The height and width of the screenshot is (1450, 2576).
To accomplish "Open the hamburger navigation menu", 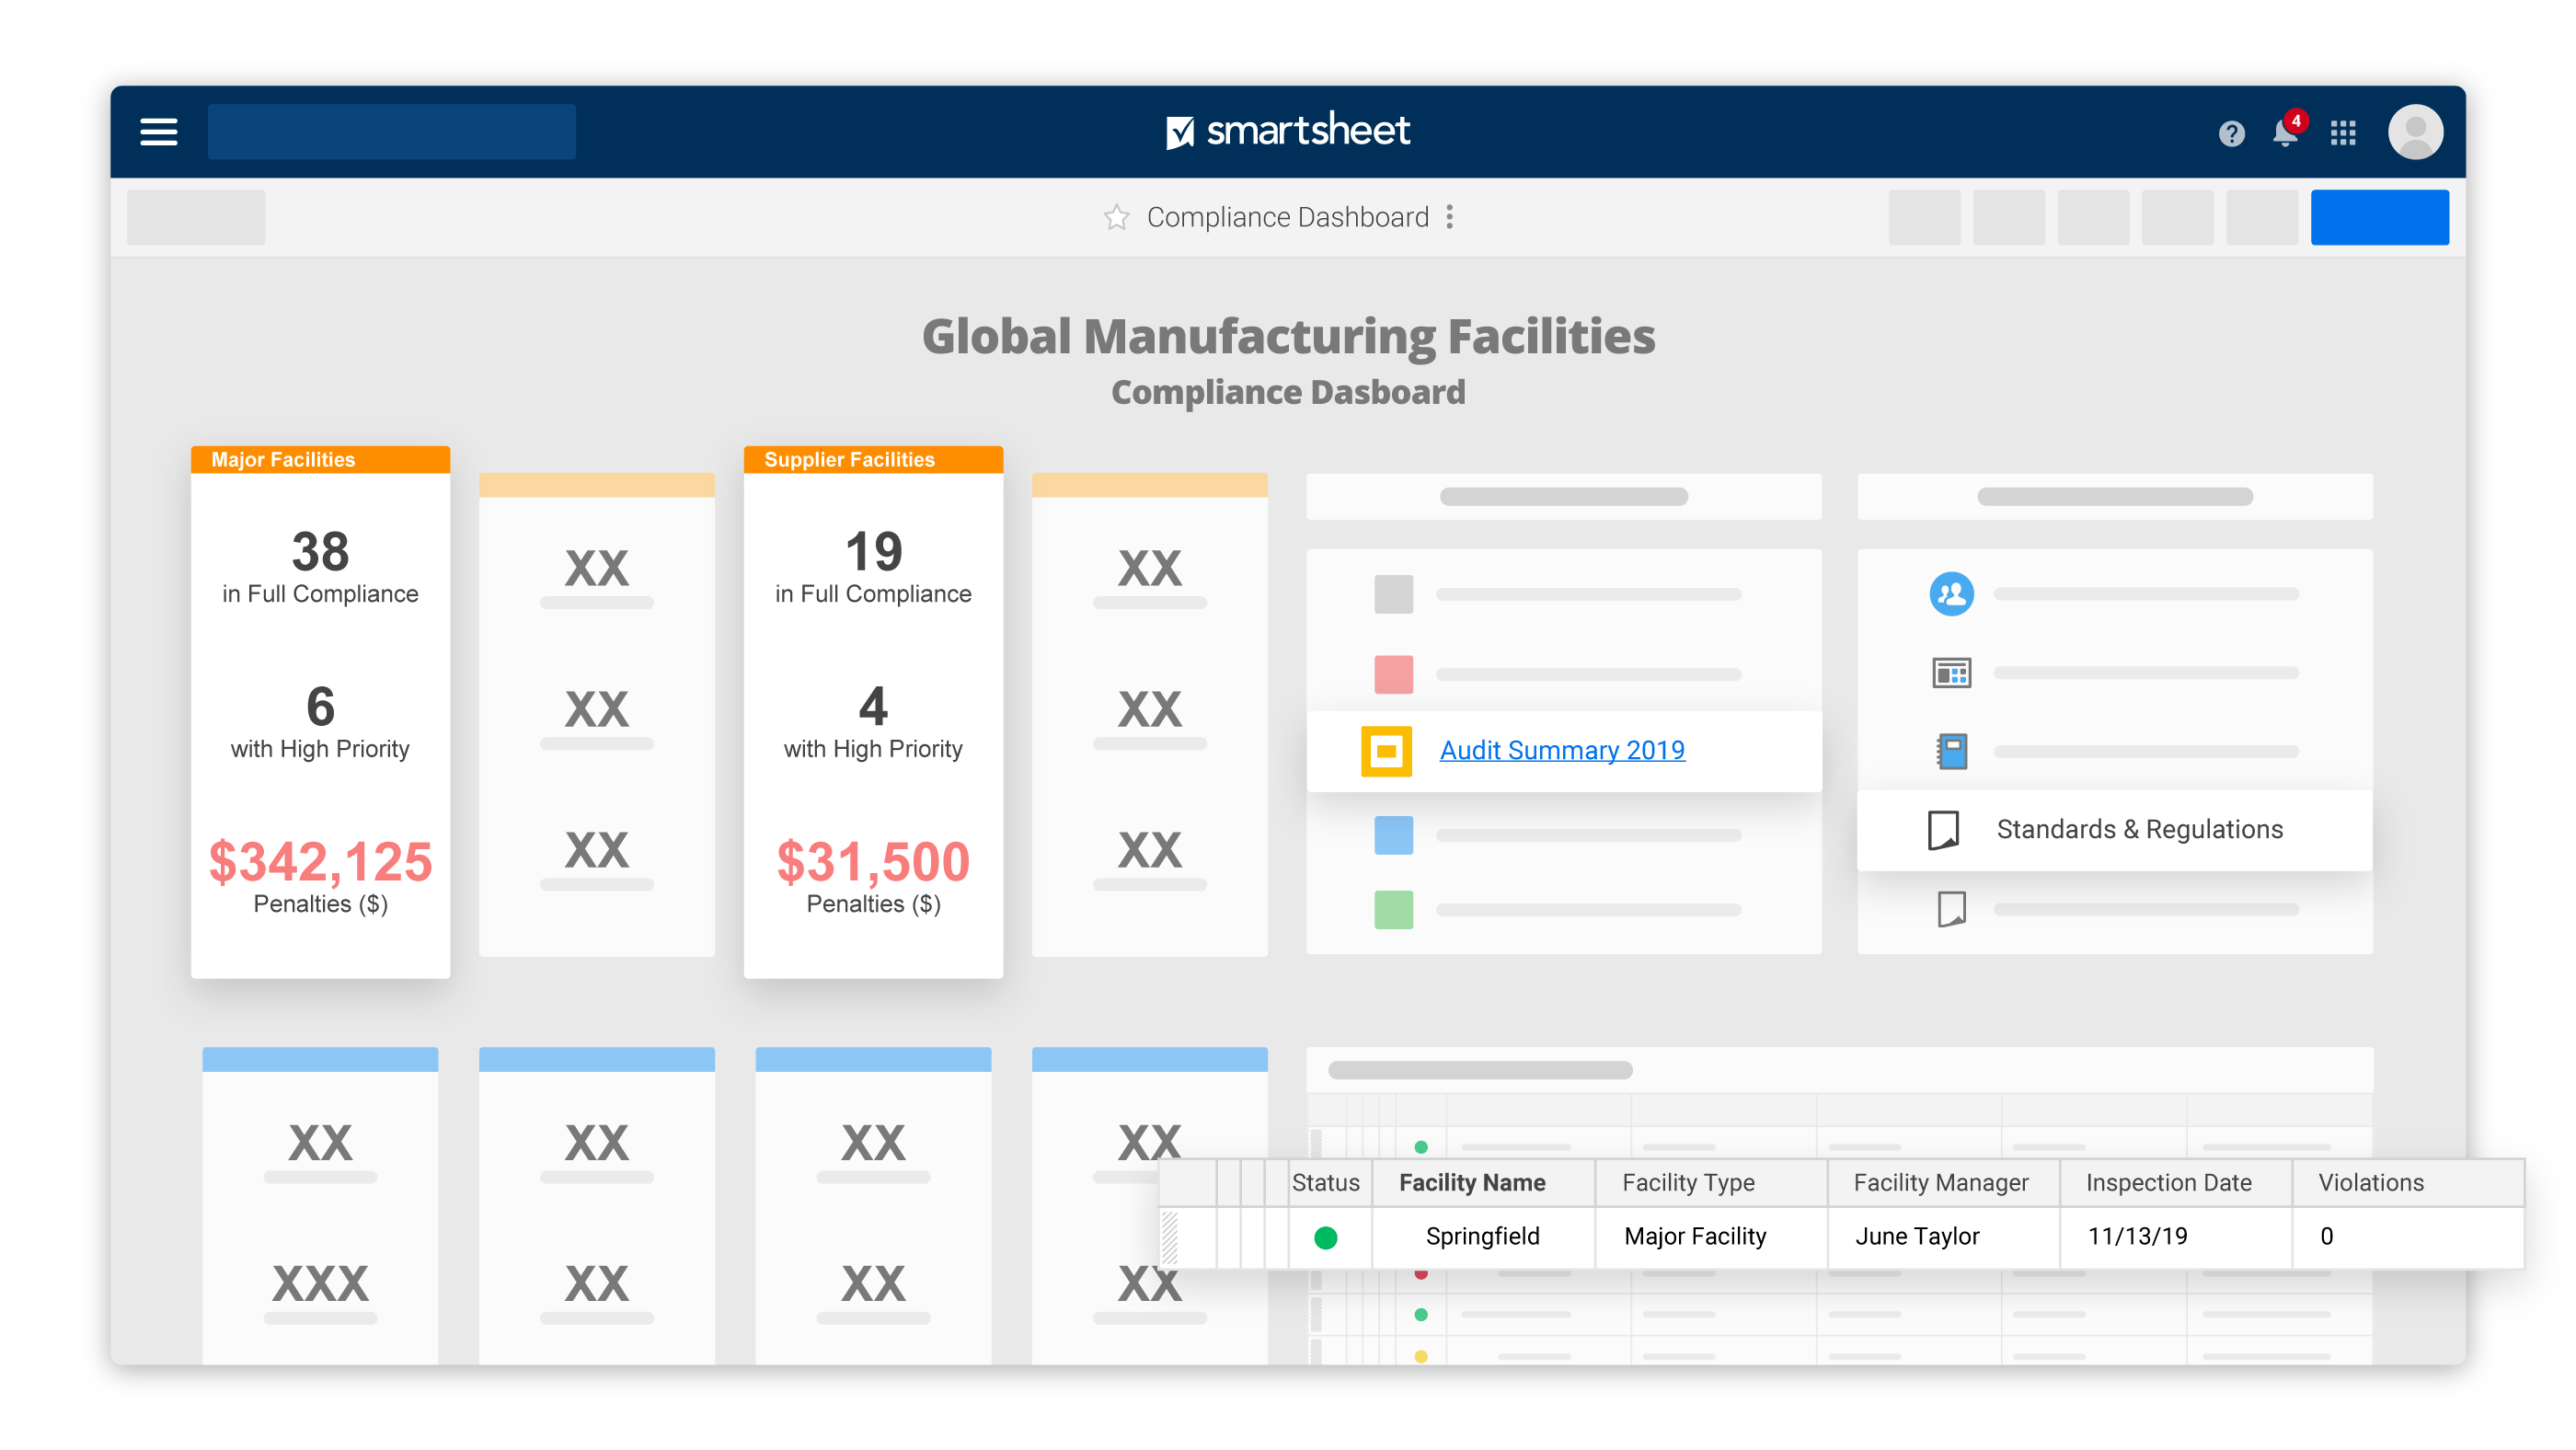I will 158,132.
